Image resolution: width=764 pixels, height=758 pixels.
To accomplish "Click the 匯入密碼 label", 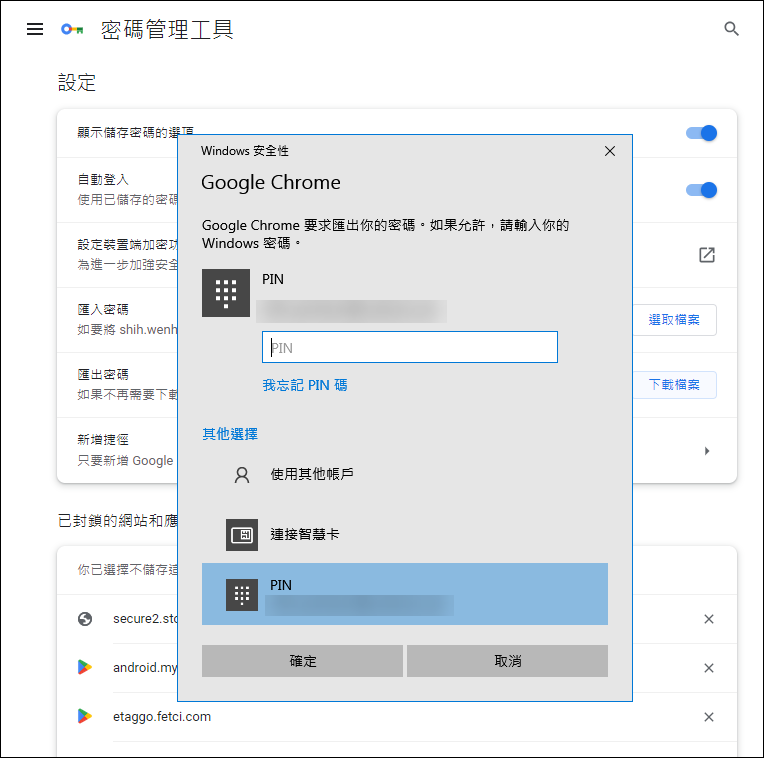I will pyautogui.click(x=103, y=309).
